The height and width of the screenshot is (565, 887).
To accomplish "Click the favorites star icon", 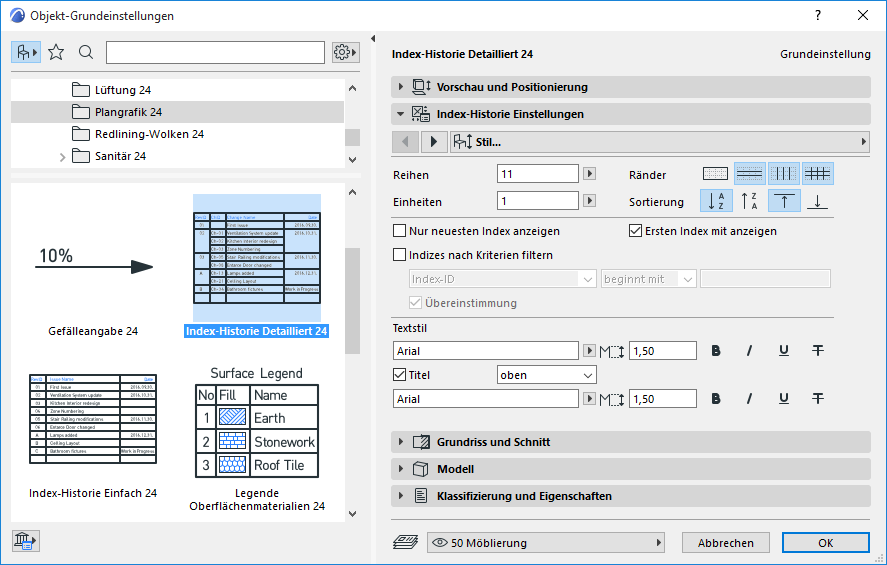I will click(x=56, y=52).
